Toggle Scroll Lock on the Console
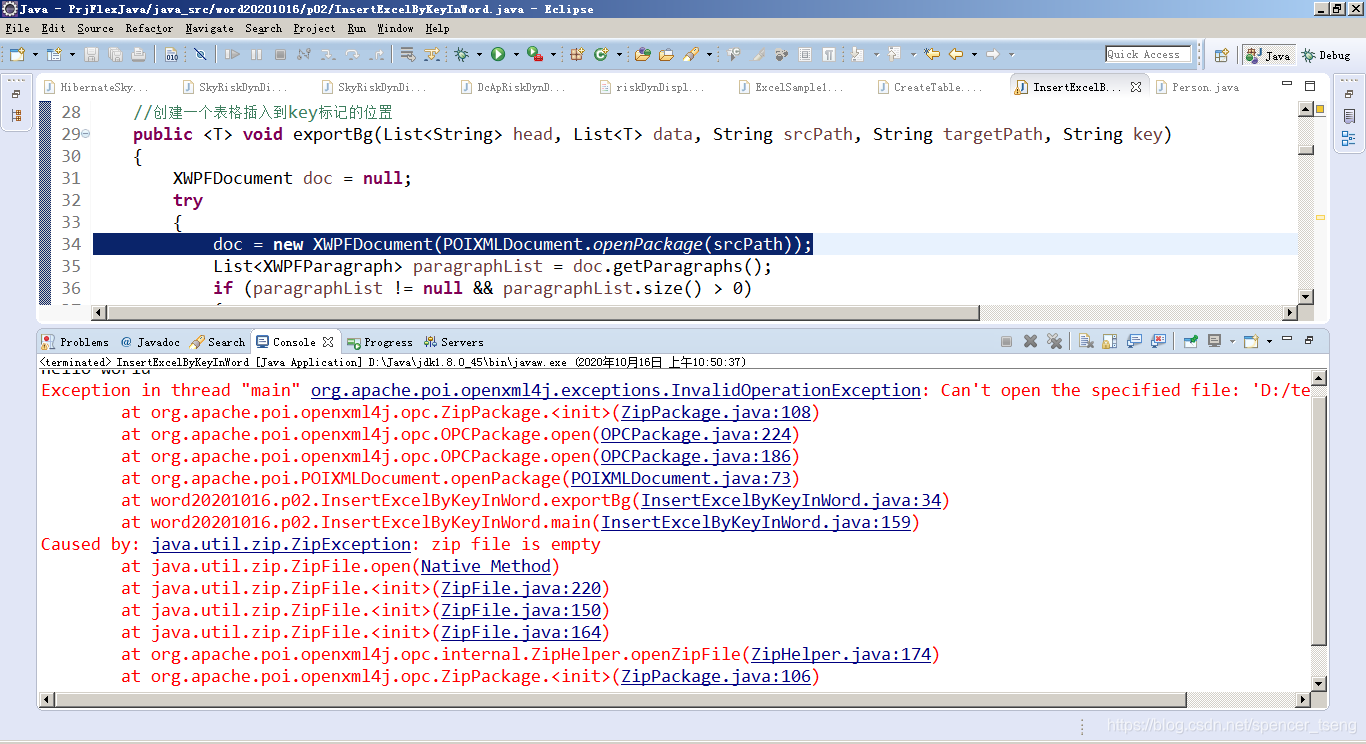The height and width of the screenshot is (744, 1366). 1109,341
